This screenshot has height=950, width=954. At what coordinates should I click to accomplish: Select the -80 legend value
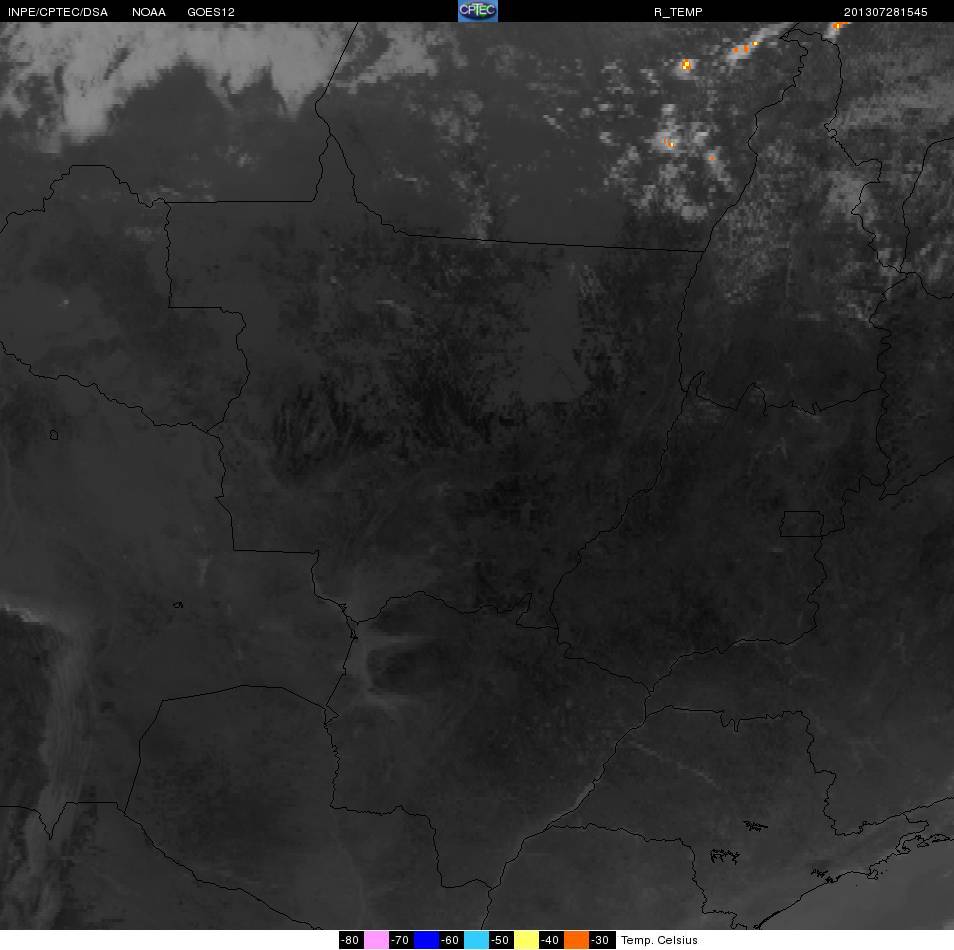pos(351,940)
